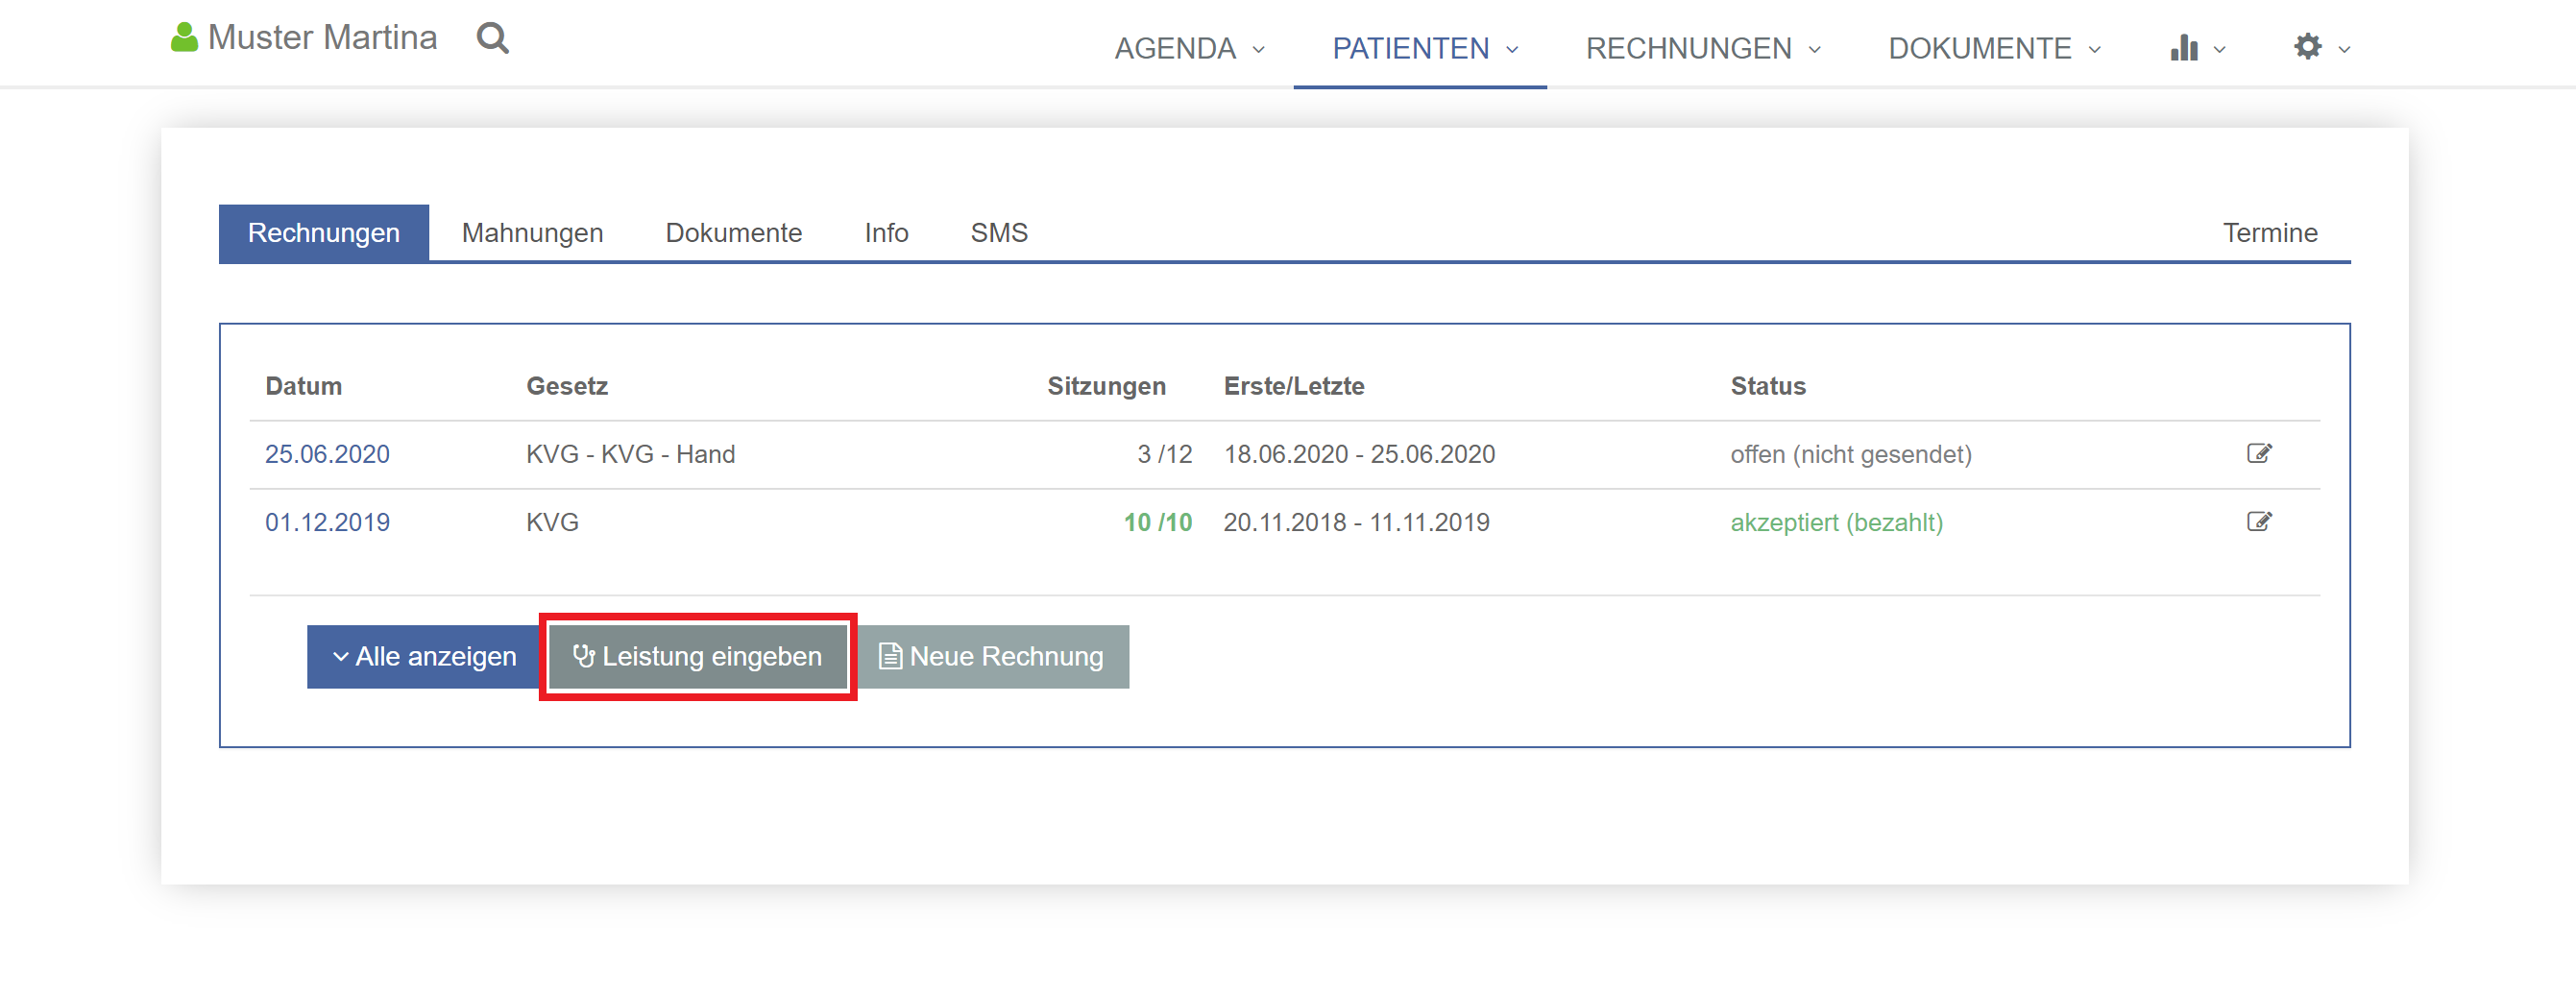
Task: Expand the PATIENTEN menu
Action: pyautogui.click(x=1424, y=48)
